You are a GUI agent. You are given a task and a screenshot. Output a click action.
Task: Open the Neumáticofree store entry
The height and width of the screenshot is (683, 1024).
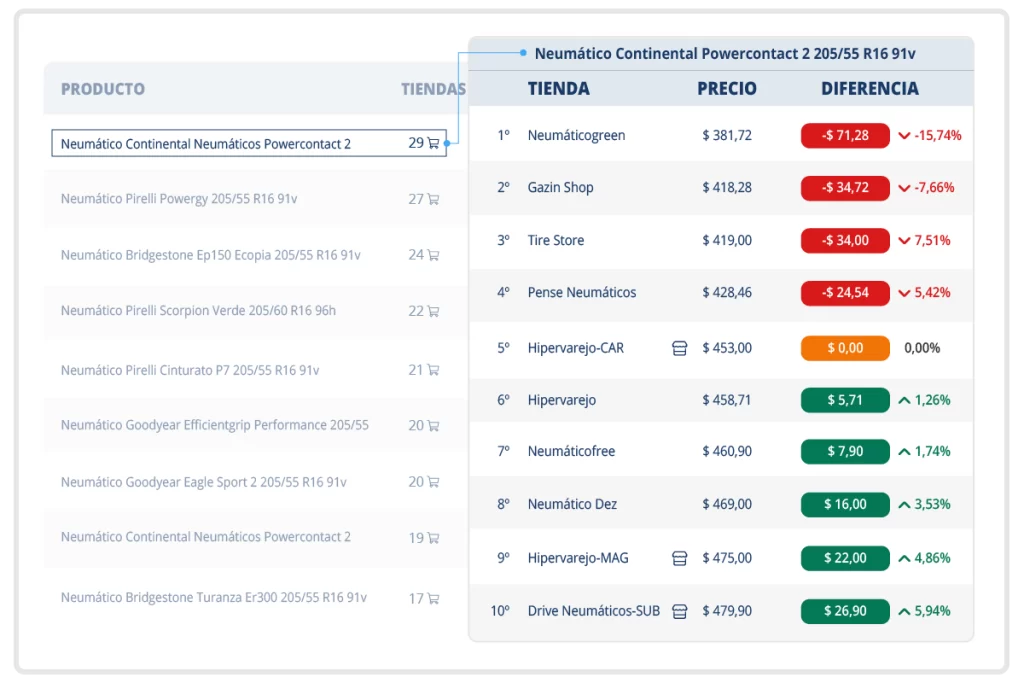(x=571, y=451)
